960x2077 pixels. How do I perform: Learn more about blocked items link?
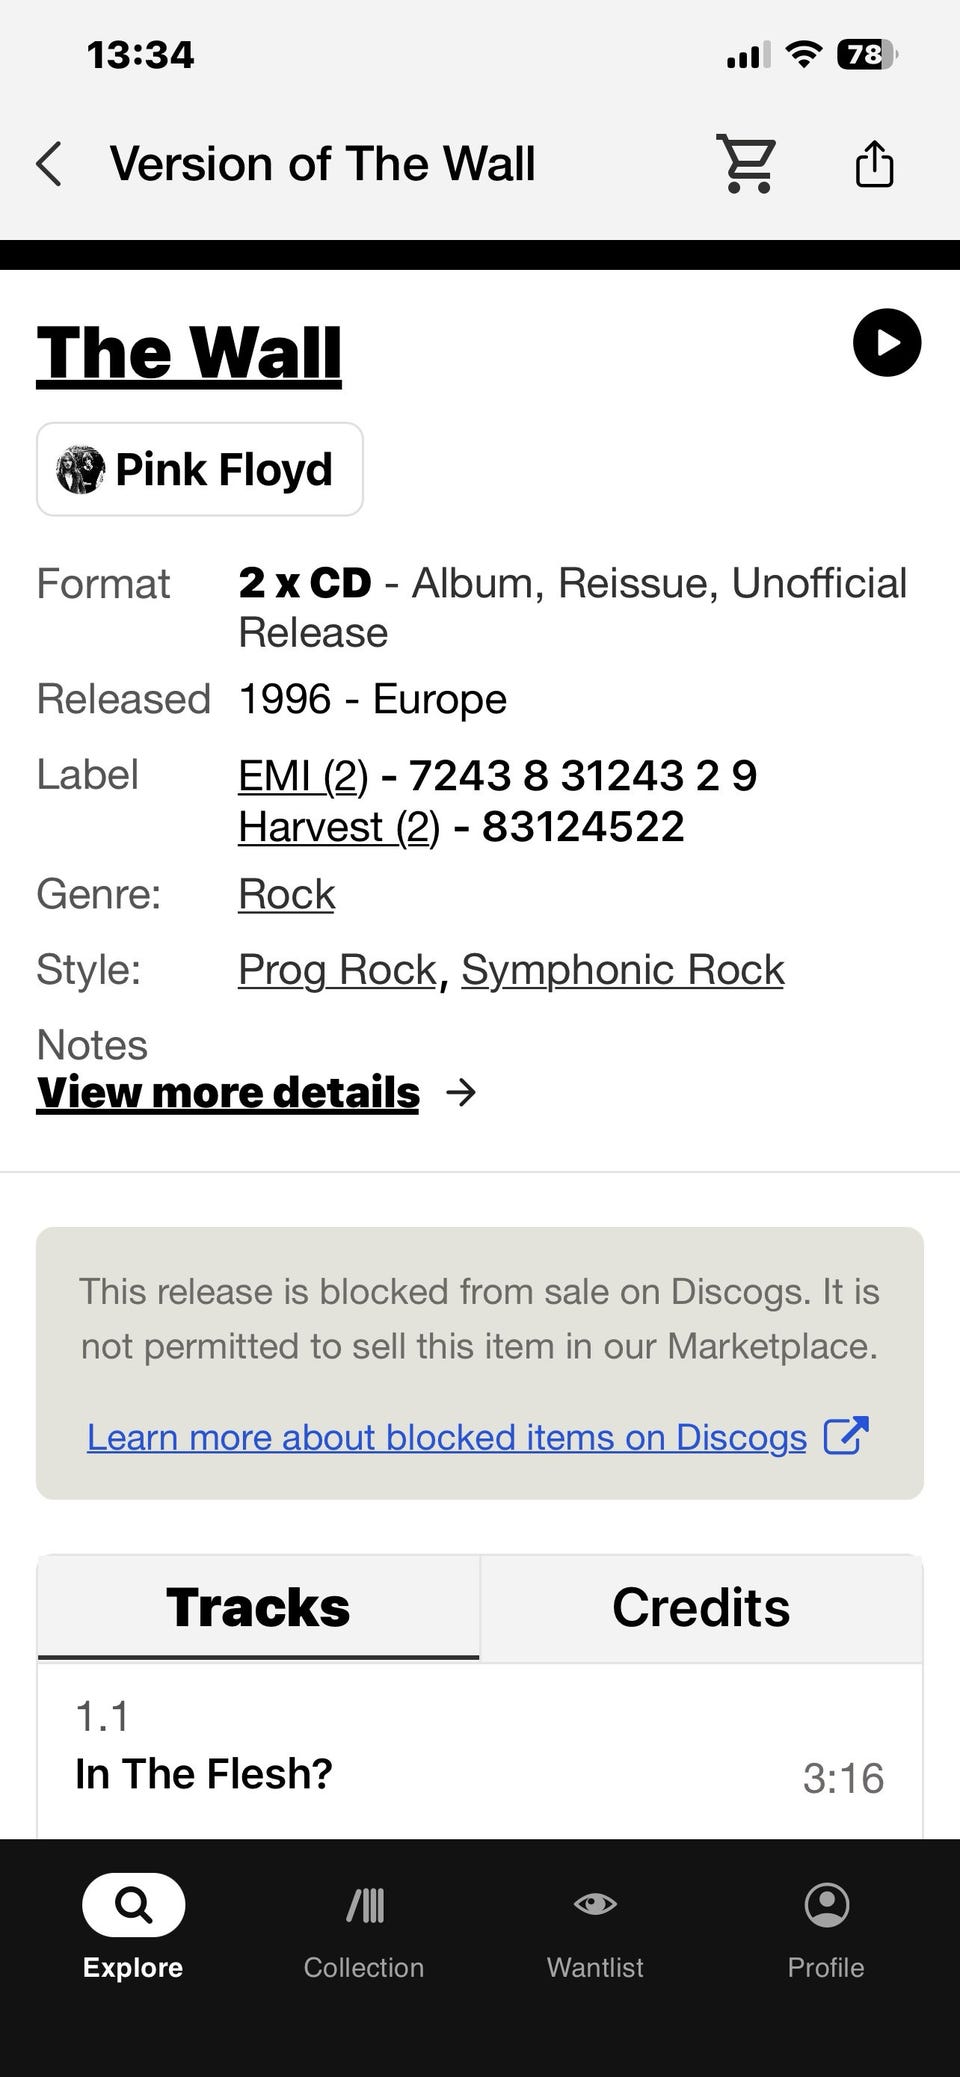click(447, 1437)
